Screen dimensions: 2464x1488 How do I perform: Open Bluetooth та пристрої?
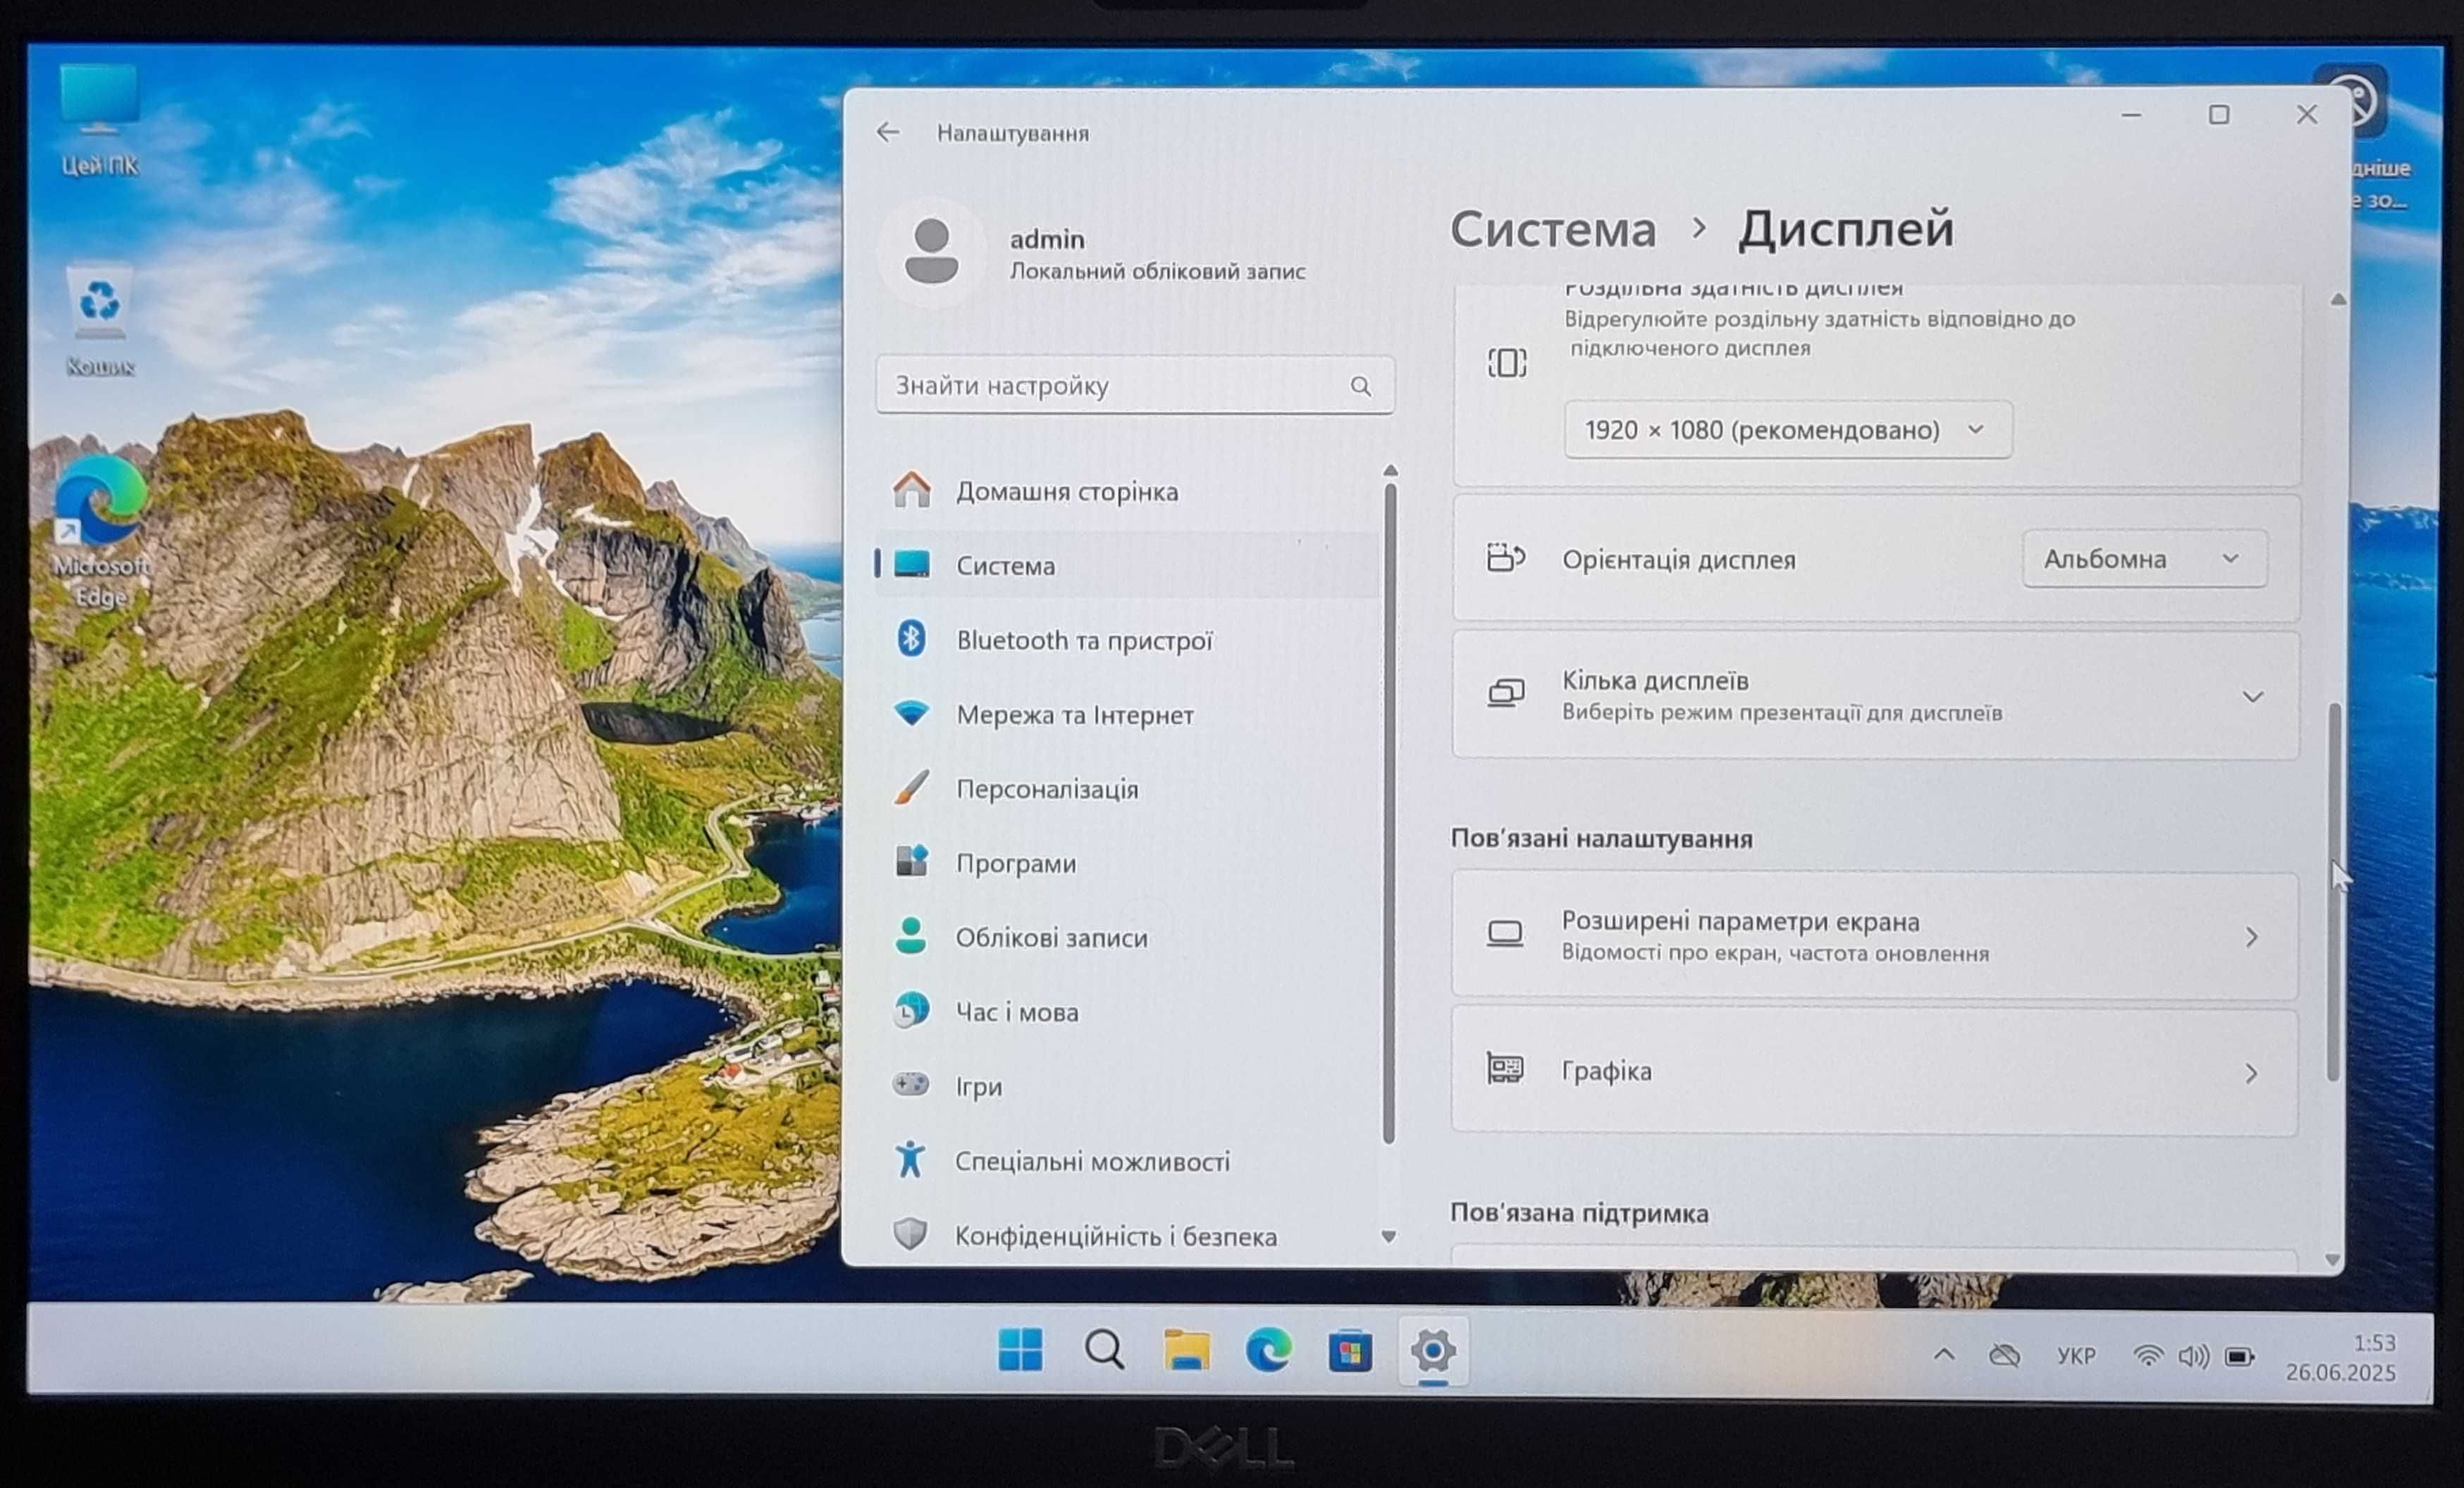pos(1128,640)
